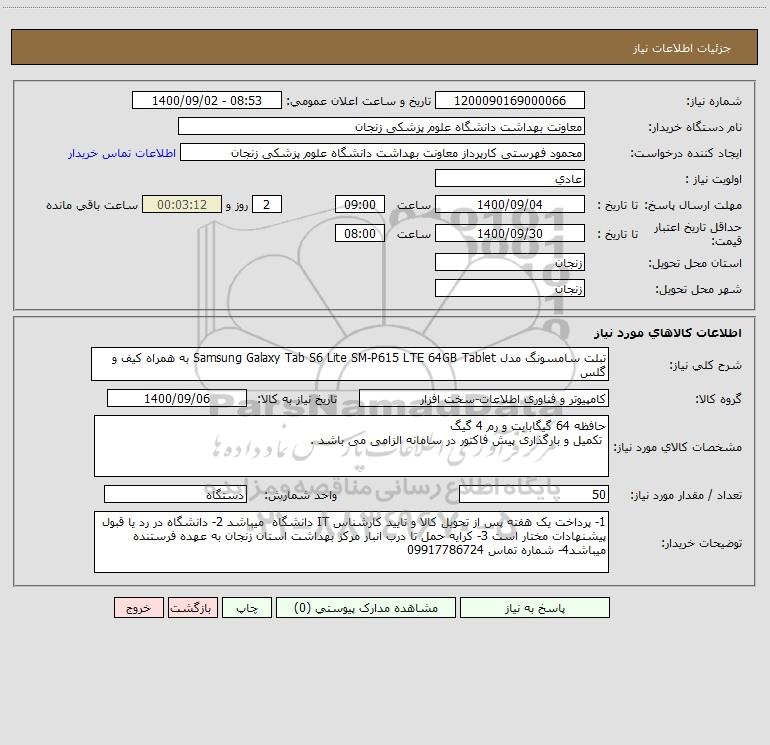Click the delivery province field 'زنجان'
The image size is (770, 745).
tap(510, 262)
